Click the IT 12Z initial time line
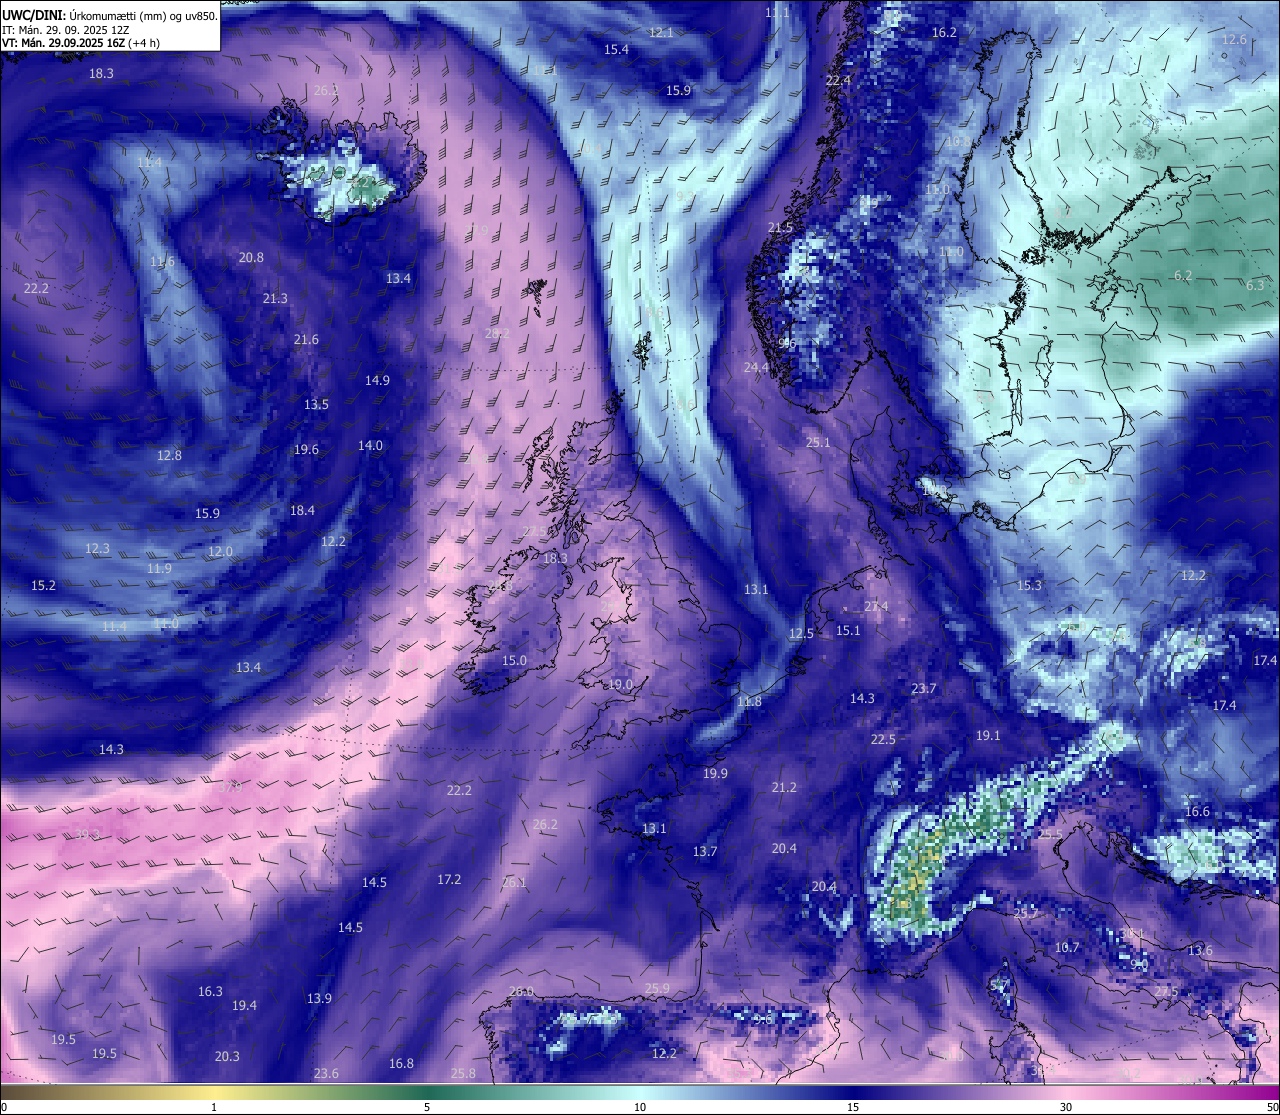Screen dimensions: 1280x1115 [x=66, y=30]
